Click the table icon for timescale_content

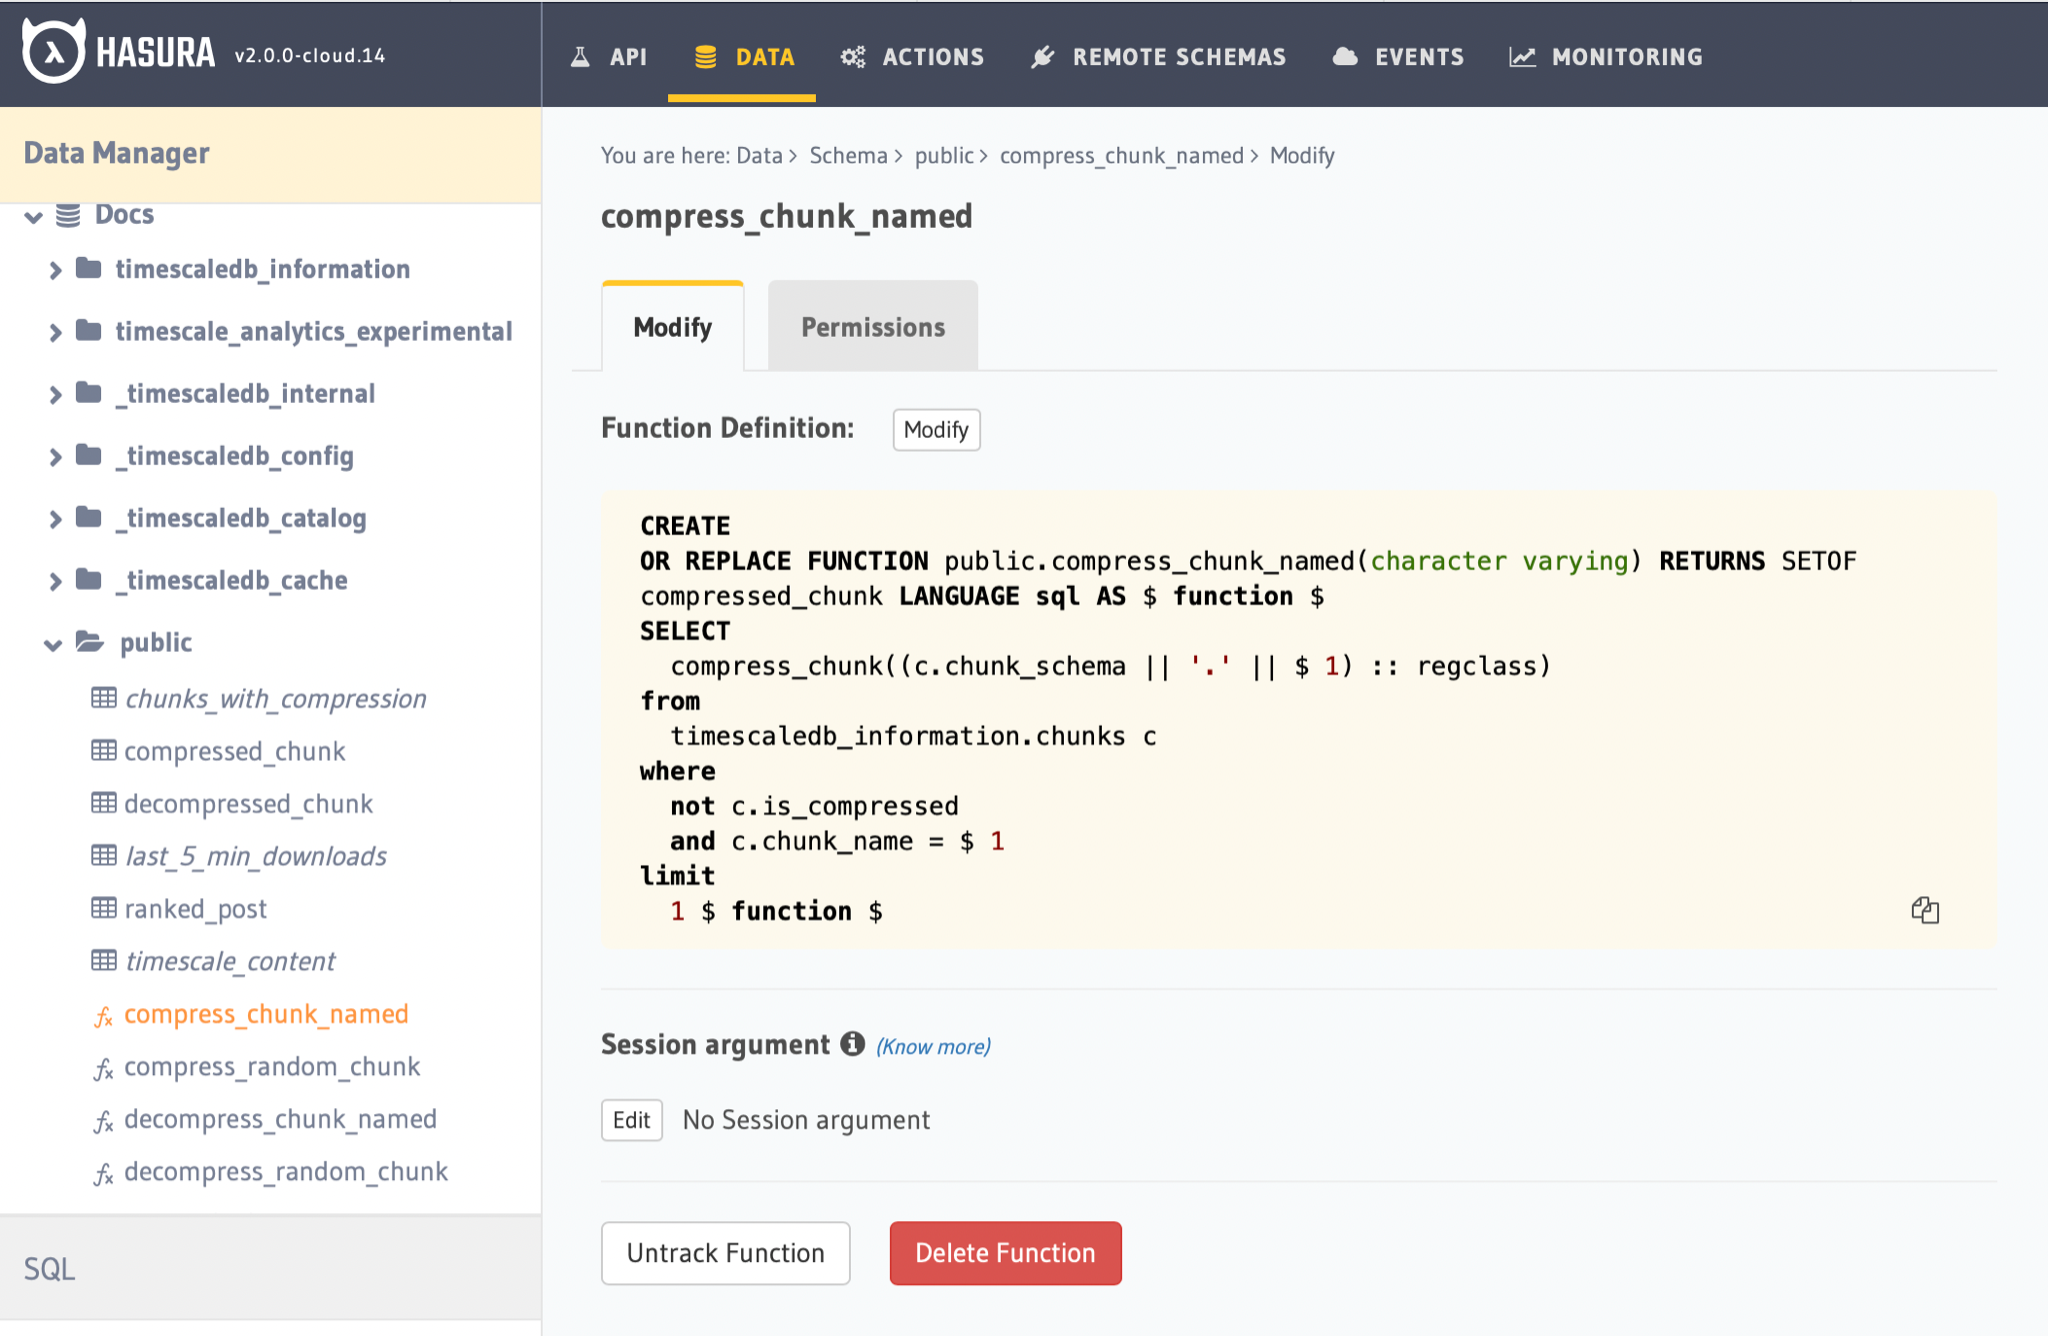pyautogui.click(x=104, y=960)
